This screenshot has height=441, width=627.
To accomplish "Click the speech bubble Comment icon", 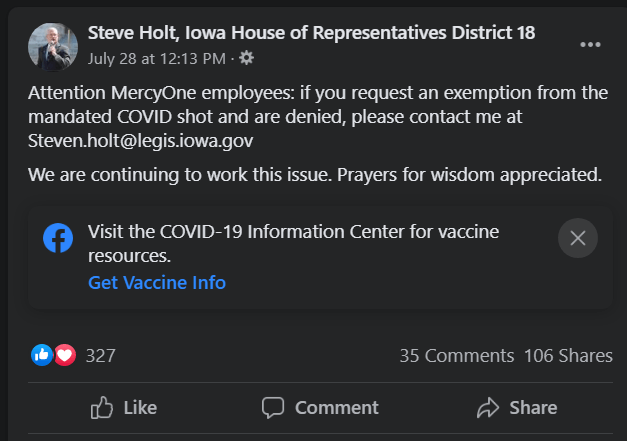I will tap(273, 407).
